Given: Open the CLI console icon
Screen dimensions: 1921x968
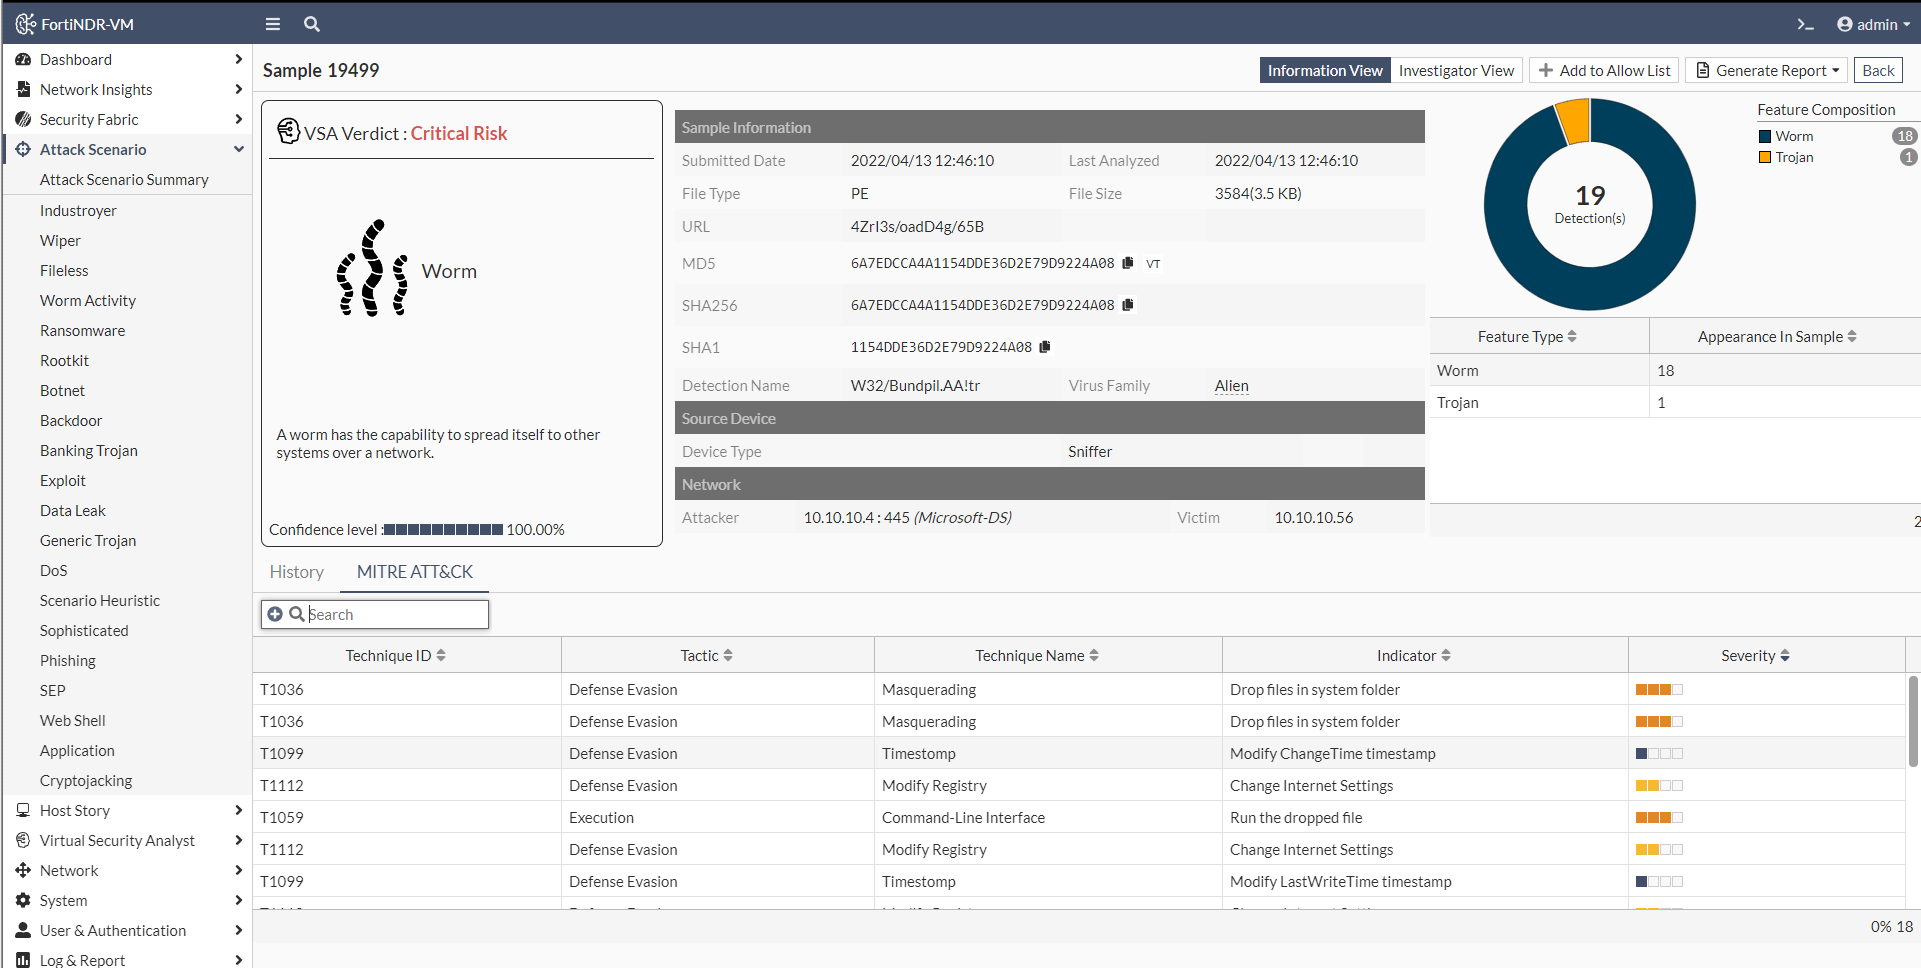Looking at the screenshot, I should pos(1805,24).
